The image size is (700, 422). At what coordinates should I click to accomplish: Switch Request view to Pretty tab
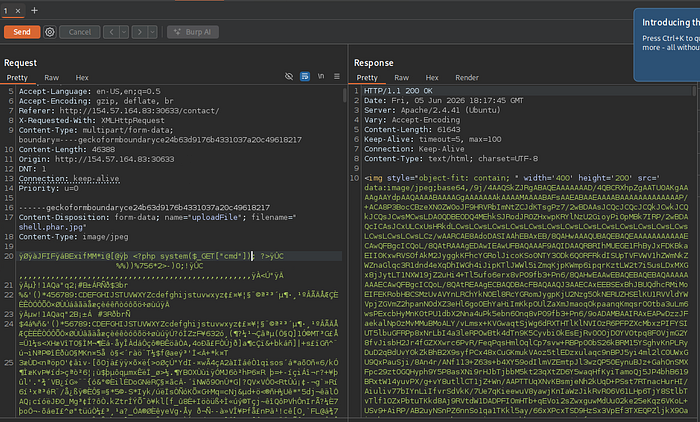(17, 78)
